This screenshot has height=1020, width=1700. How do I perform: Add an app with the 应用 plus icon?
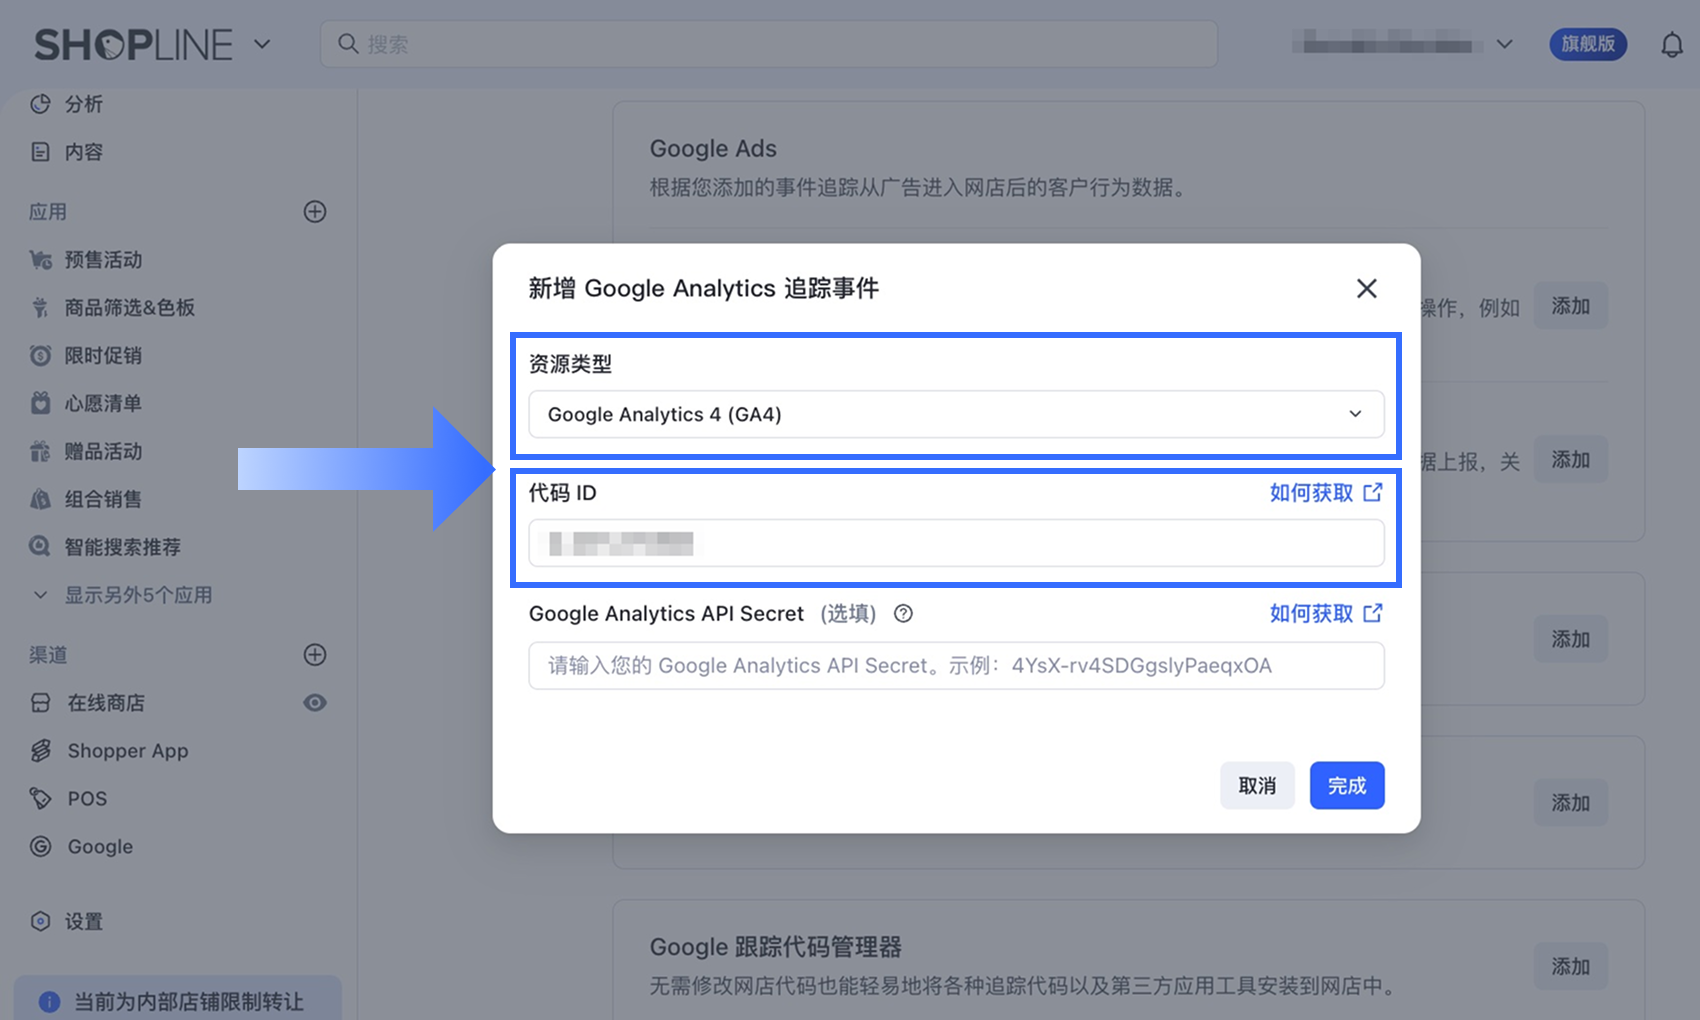(x=315, y=212)
